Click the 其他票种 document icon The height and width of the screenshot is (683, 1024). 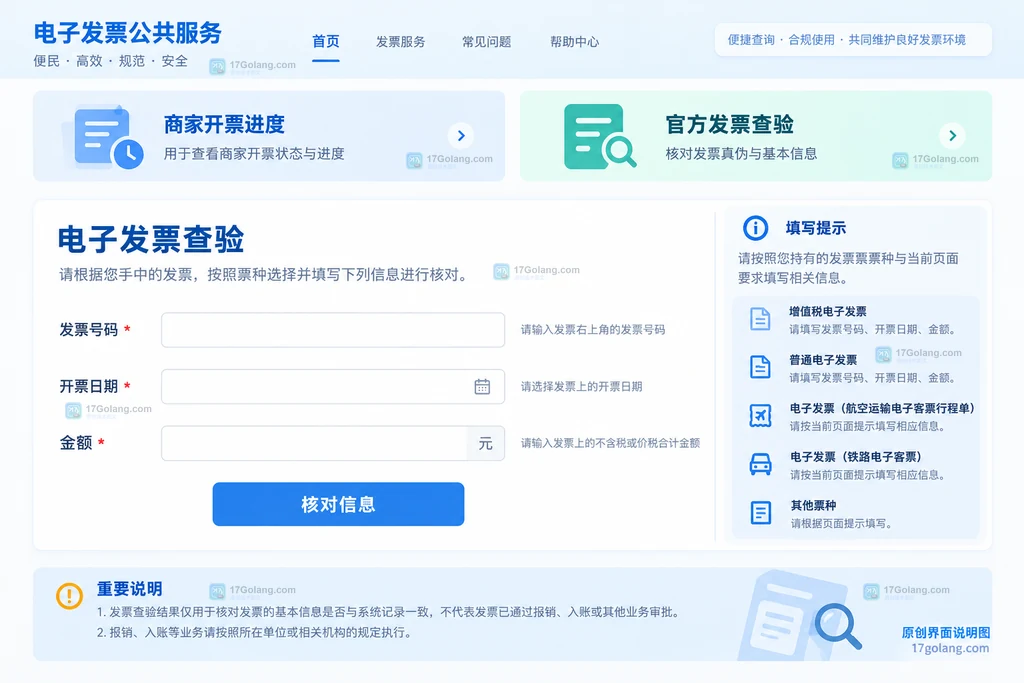[760, 513]
